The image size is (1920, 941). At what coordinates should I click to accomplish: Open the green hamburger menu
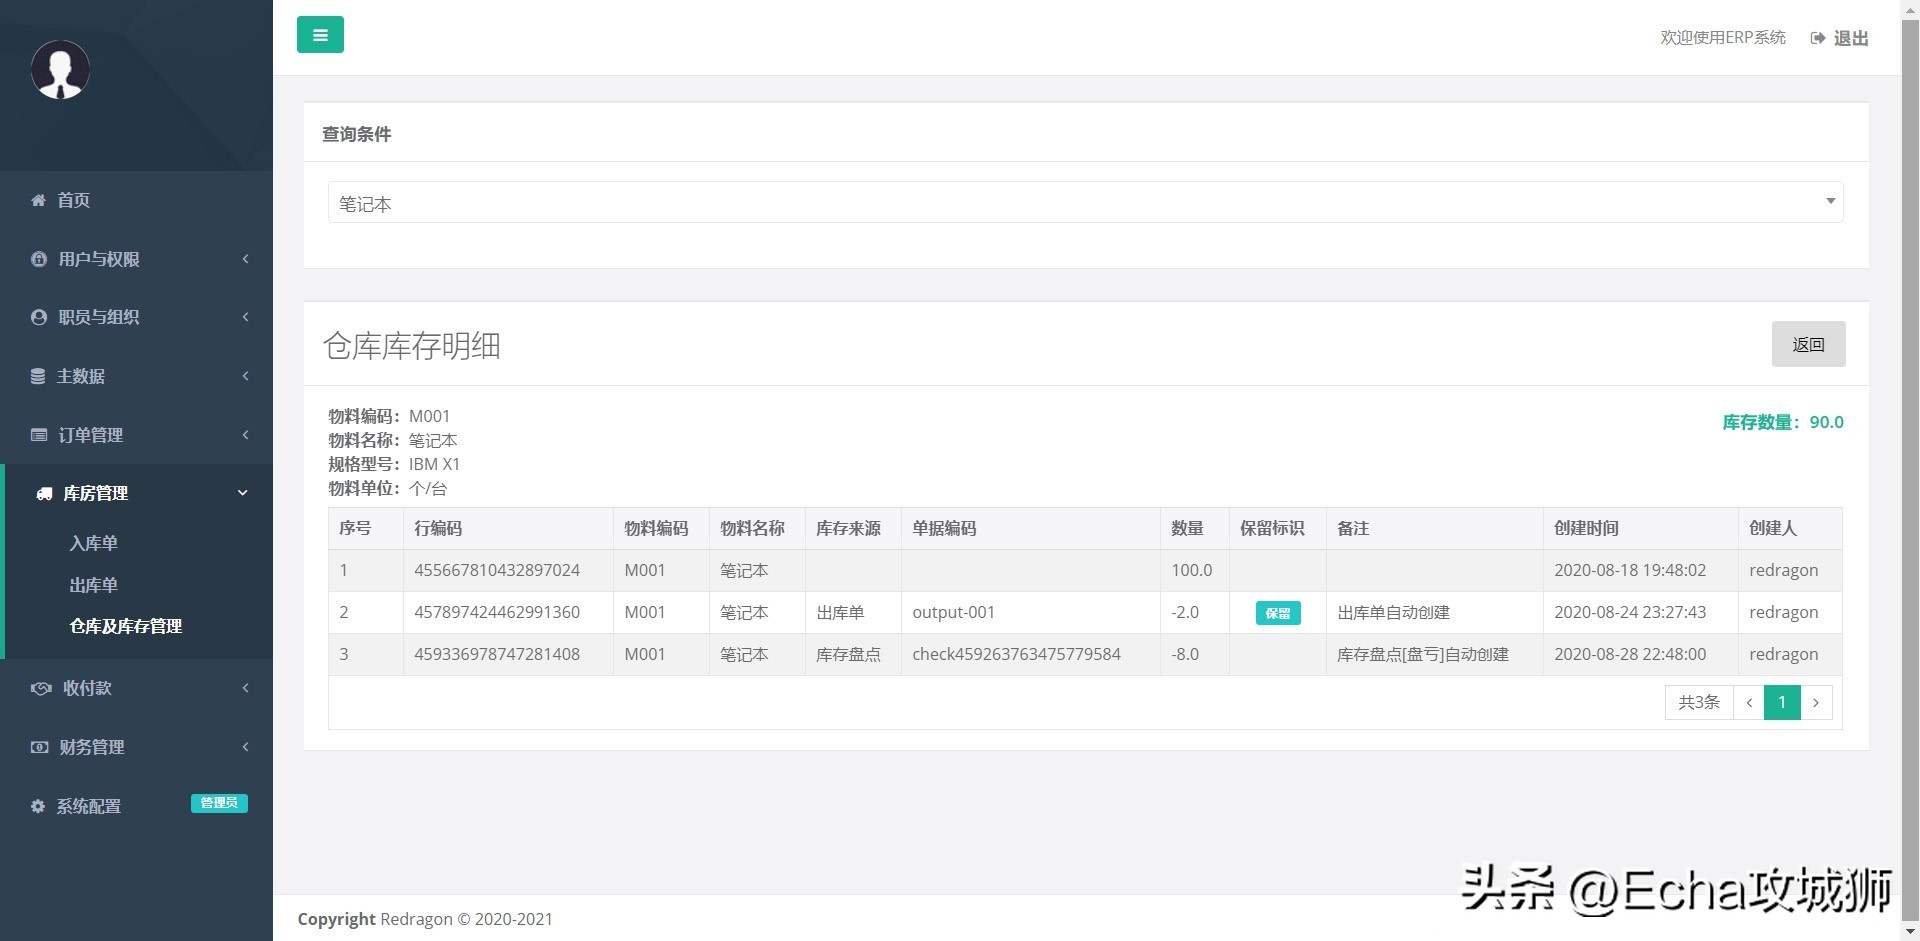click(x=320, y=34)
